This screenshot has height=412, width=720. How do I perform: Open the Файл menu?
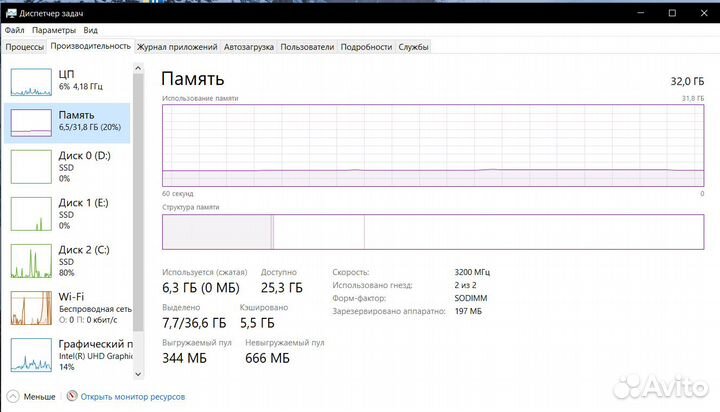pos(15,30)
